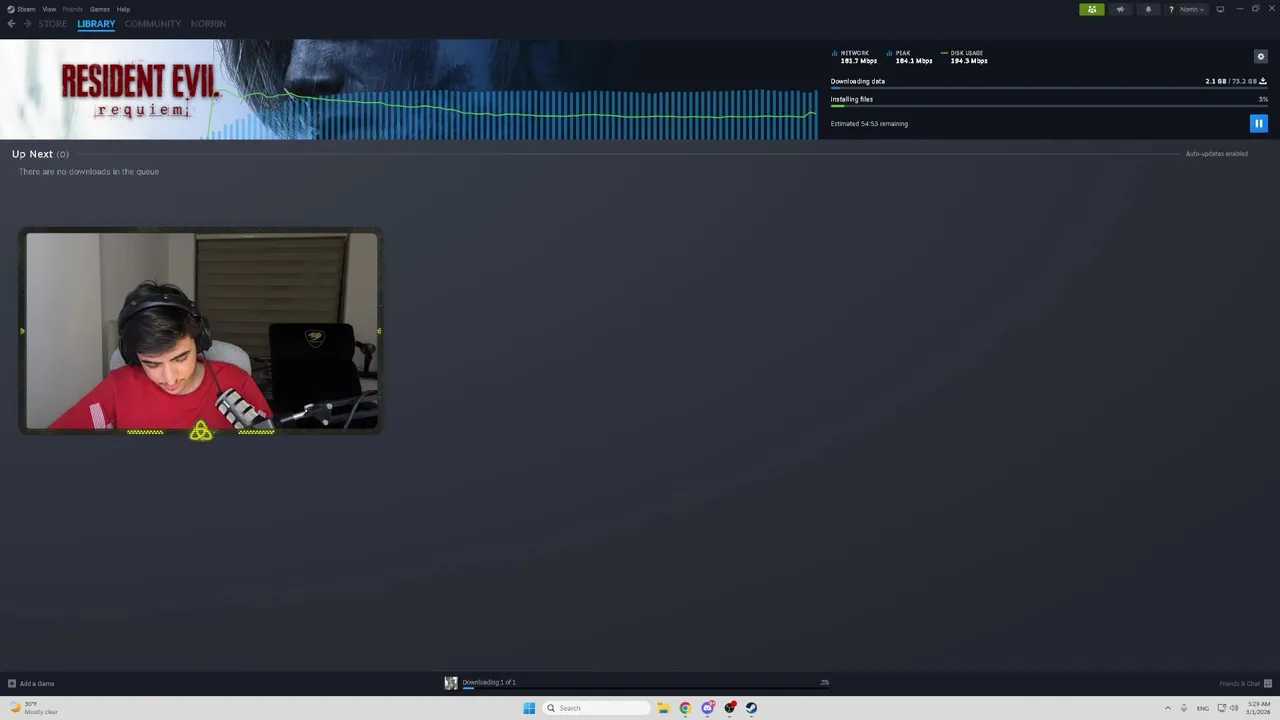
Task: Go back with the left arrow
Action: click(x=12, y=24)
